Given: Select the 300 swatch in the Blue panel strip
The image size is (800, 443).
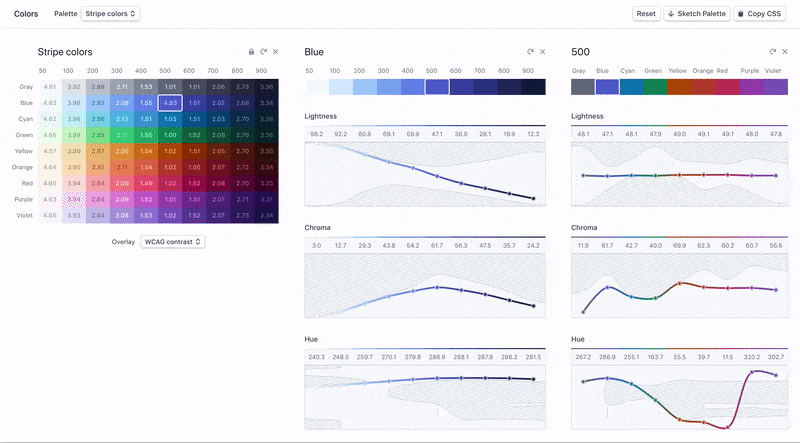Looking at the screenshot, I should pyautogui.click(x=389, y=87).
